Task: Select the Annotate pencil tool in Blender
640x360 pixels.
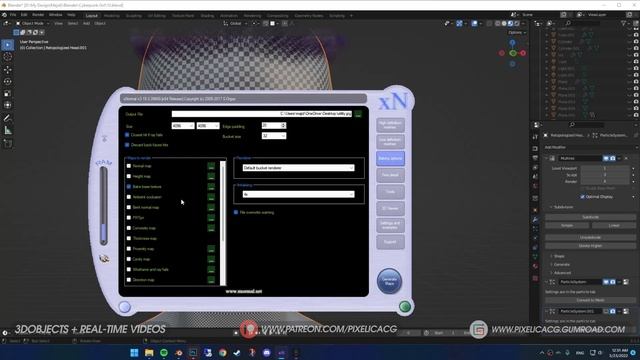Action: click(8, 118)
